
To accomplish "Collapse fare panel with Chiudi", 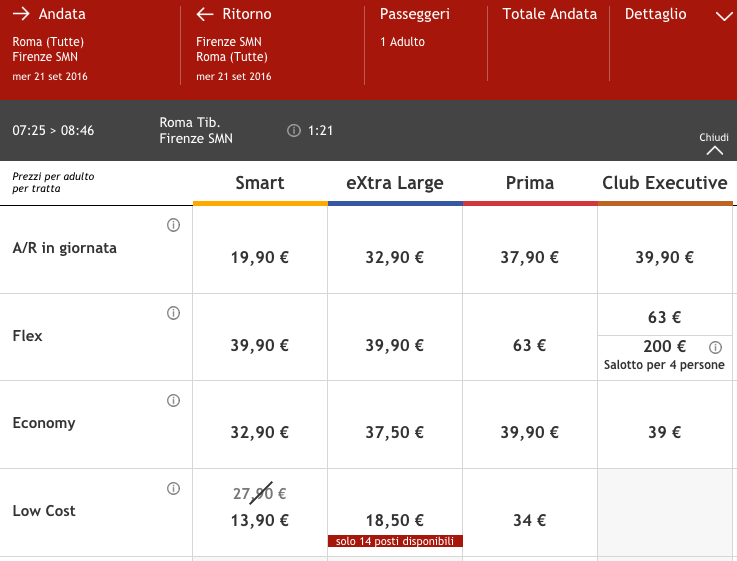I will click(x=714, y=144).
